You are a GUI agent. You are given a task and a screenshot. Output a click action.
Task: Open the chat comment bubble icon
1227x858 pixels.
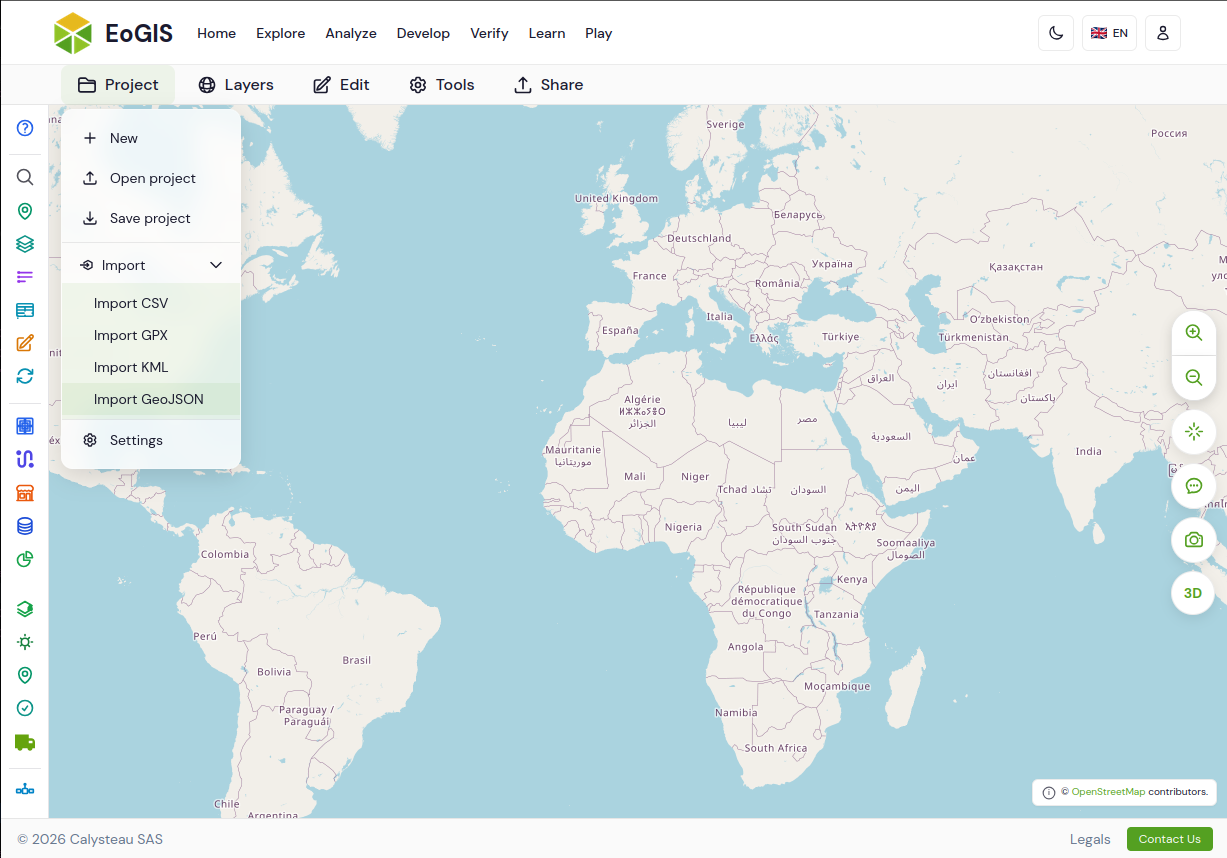coord(1193,486)
